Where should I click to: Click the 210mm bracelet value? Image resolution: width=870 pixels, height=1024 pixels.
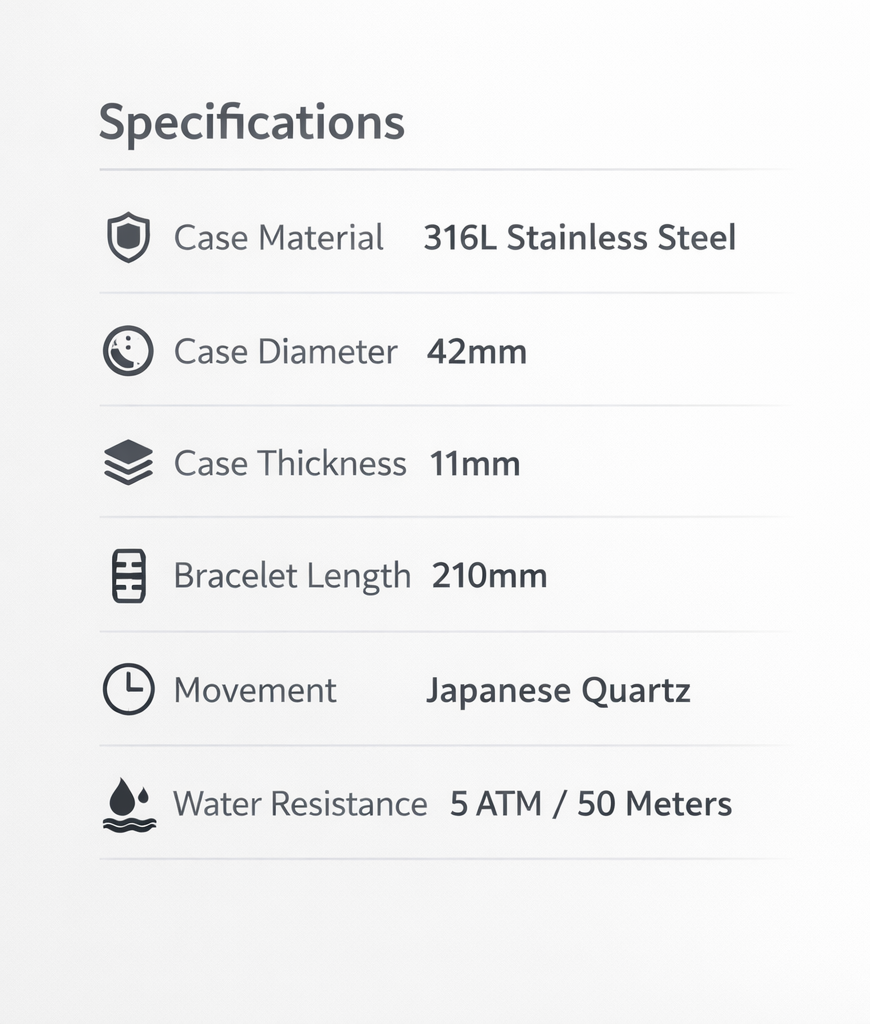click(489, 576)
